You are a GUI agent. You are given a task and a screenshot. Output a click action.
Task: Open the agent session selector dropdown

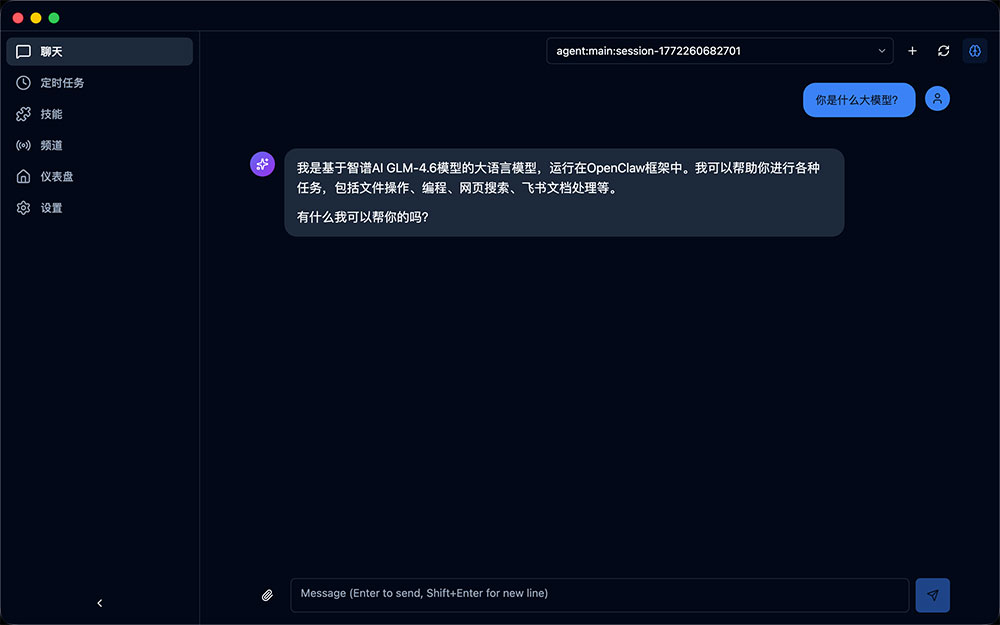tap(719, 51)
